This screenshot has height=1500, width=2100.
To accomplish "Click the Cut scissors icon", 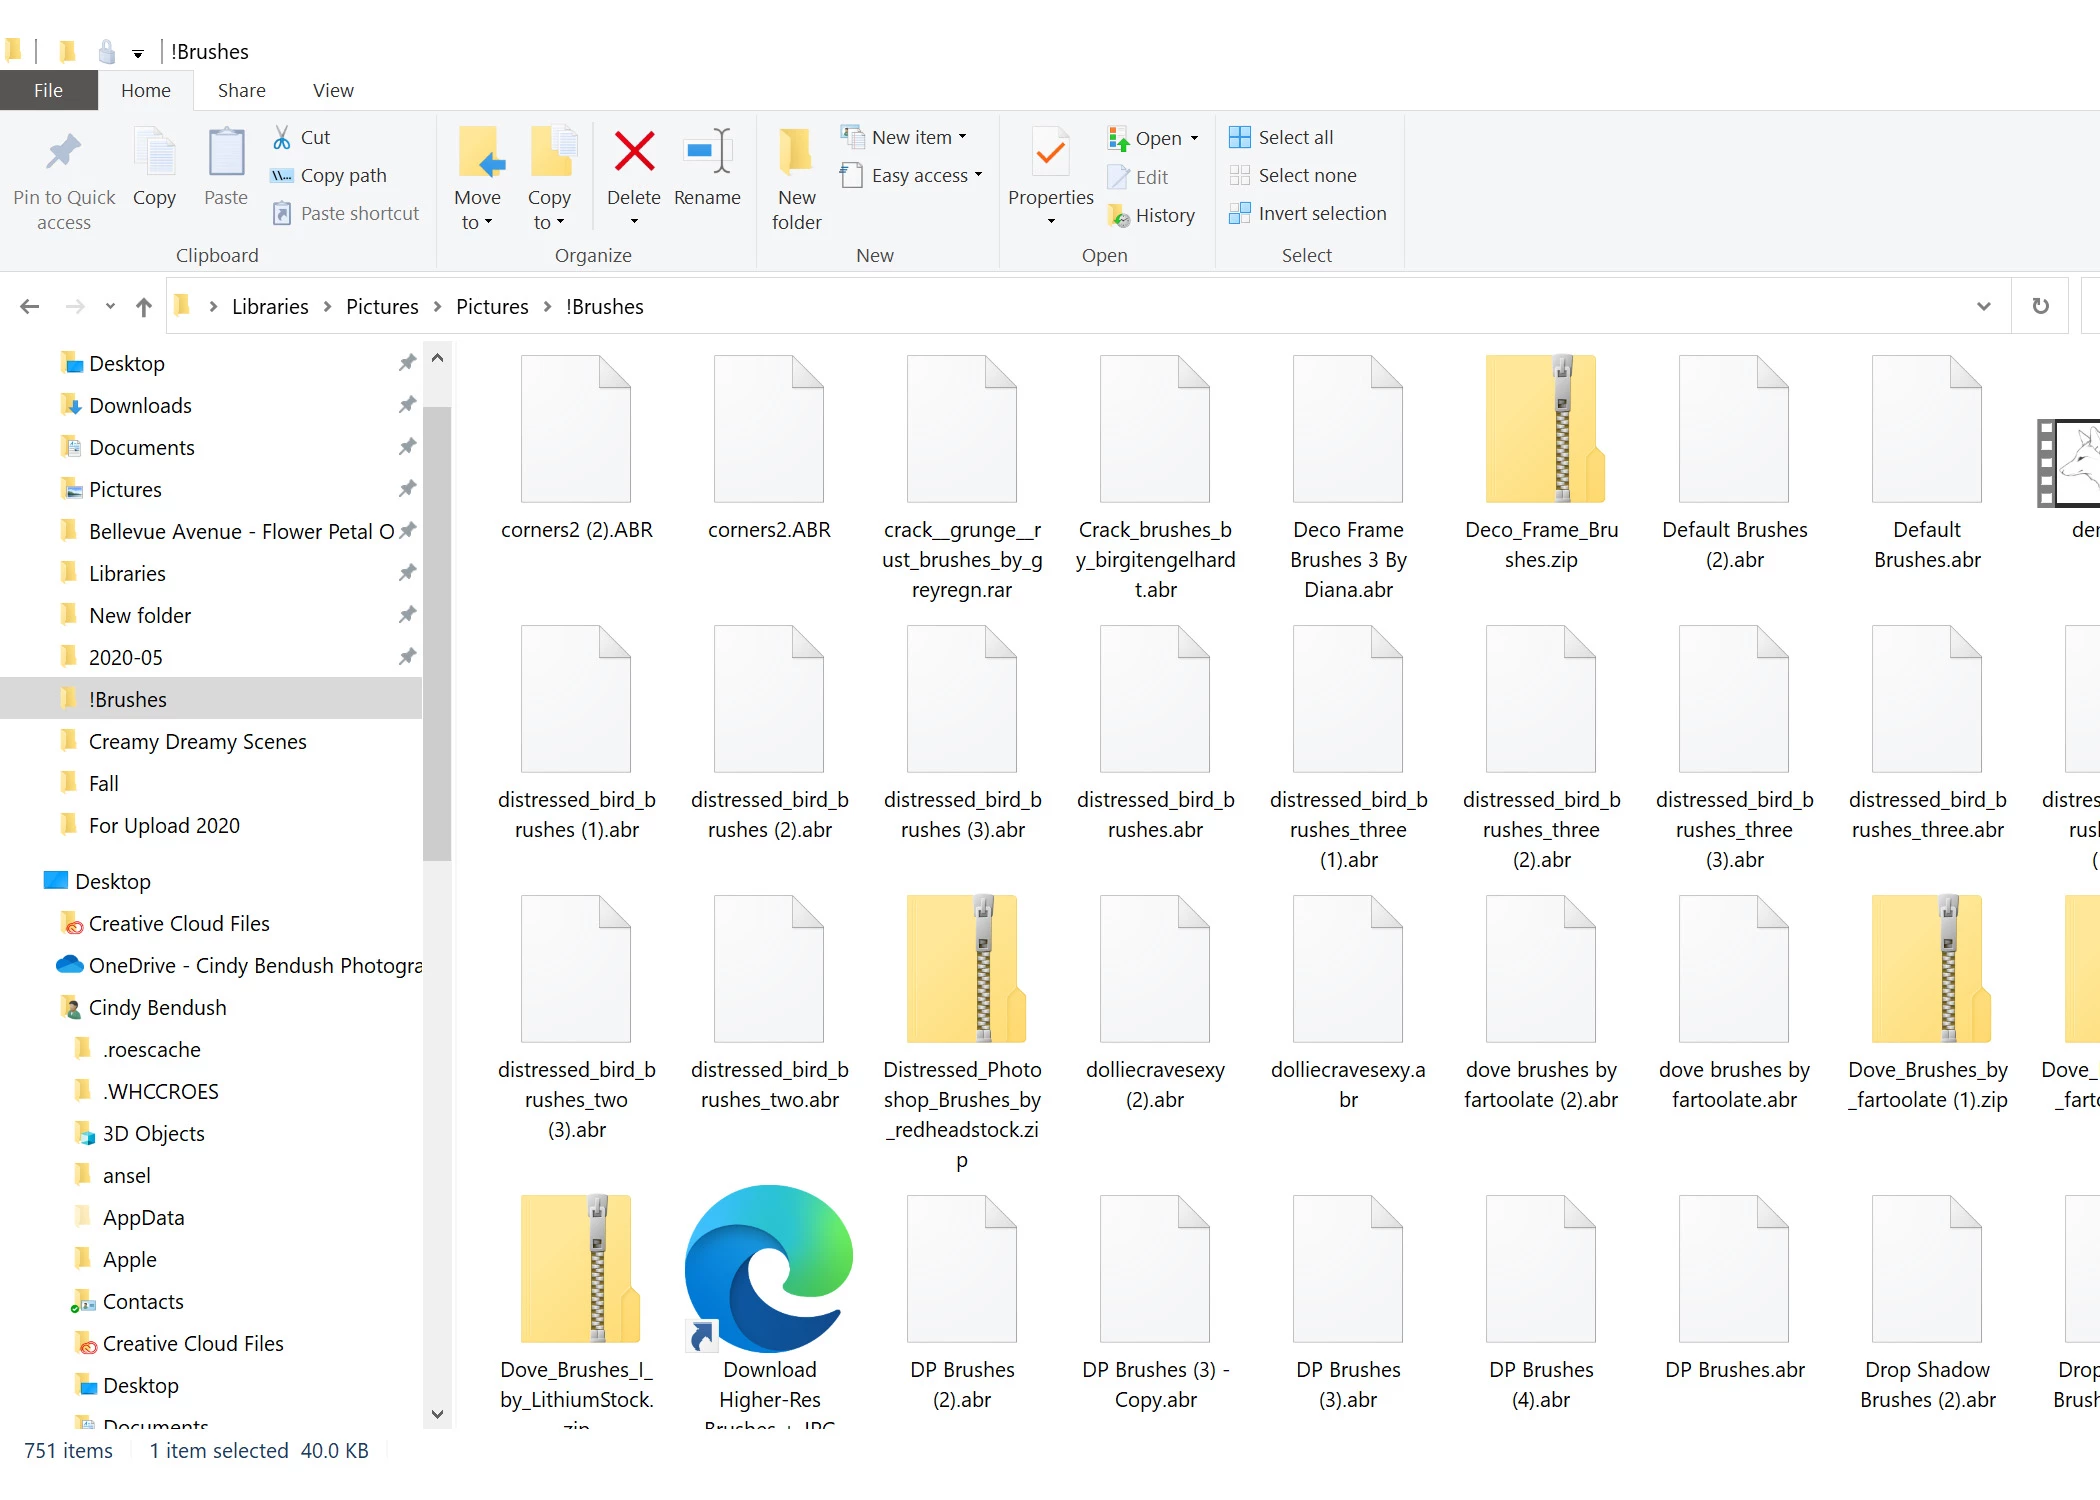I will 282,137.
